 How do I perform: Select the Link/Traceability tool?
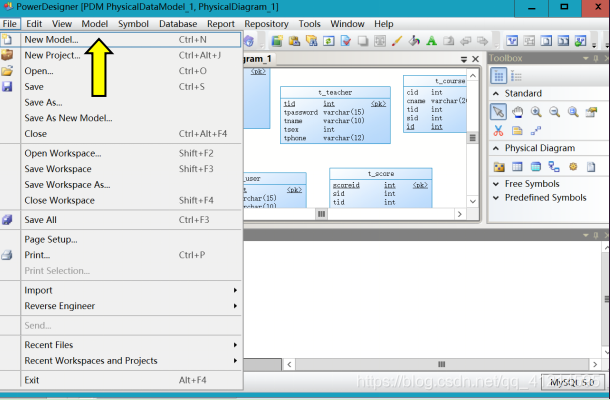[536, 130]
